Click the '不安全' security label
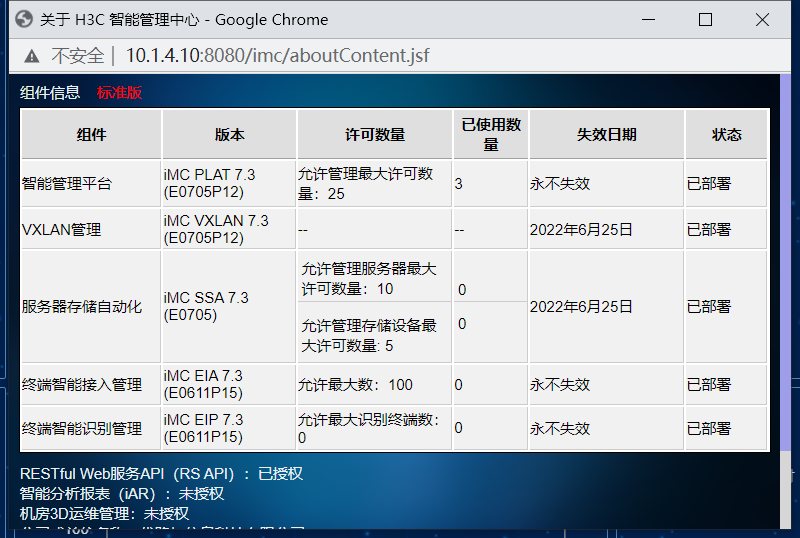Screen dimensions: 800x538 click(78, 56)
